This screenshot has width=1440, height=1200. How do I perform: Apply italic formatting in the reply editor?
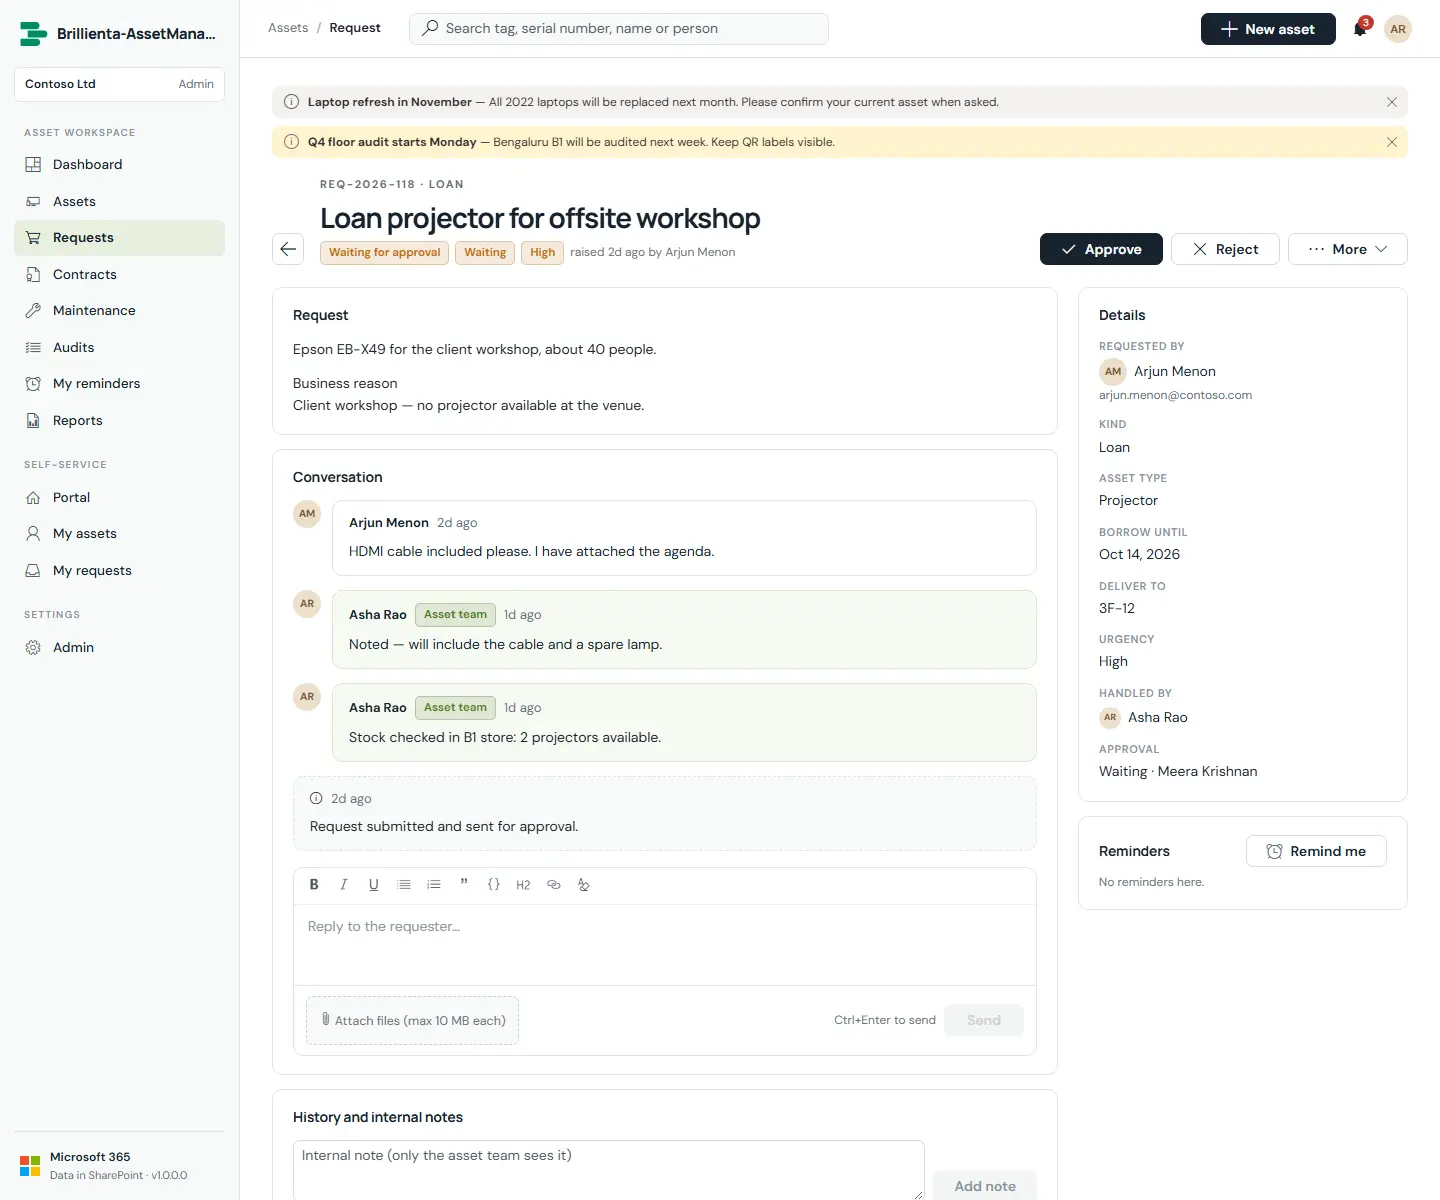(344, 885)
